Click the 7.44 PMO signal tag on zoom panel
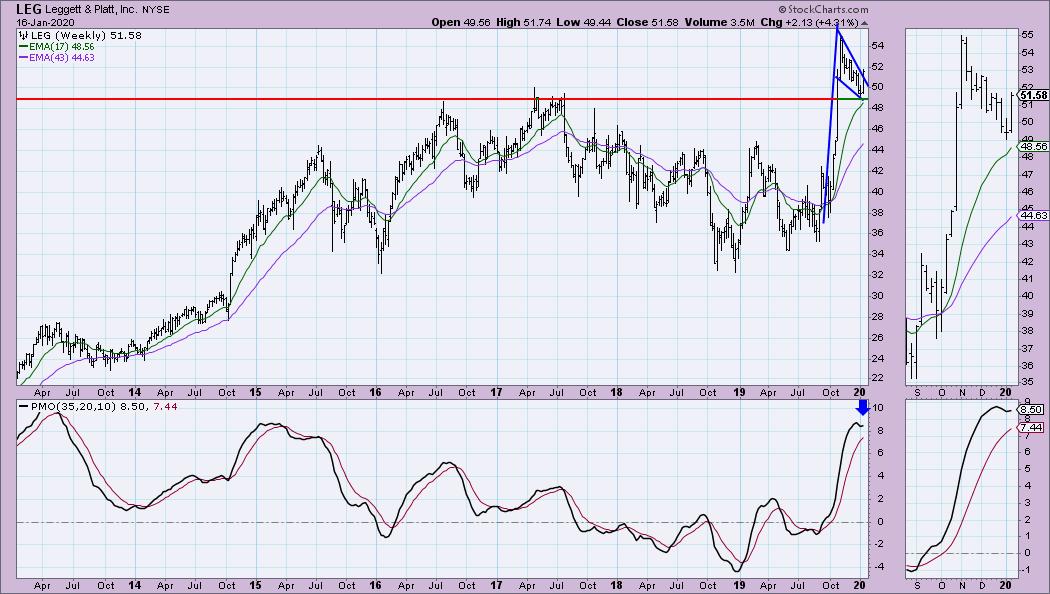Viewport: 1050px width, 594px height. pos(1033,427)
